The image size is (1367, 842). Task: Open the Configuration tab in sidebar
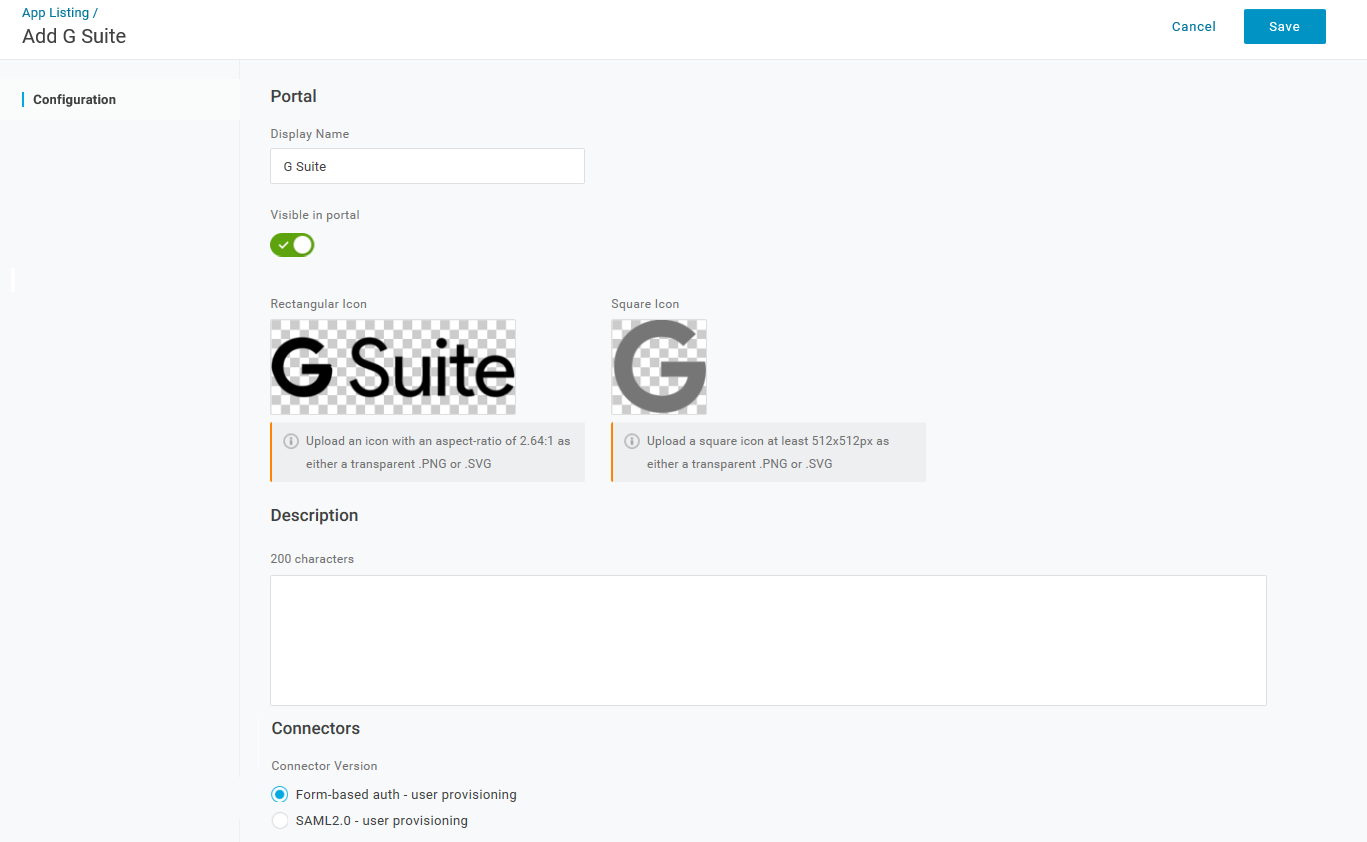point(74,100)
